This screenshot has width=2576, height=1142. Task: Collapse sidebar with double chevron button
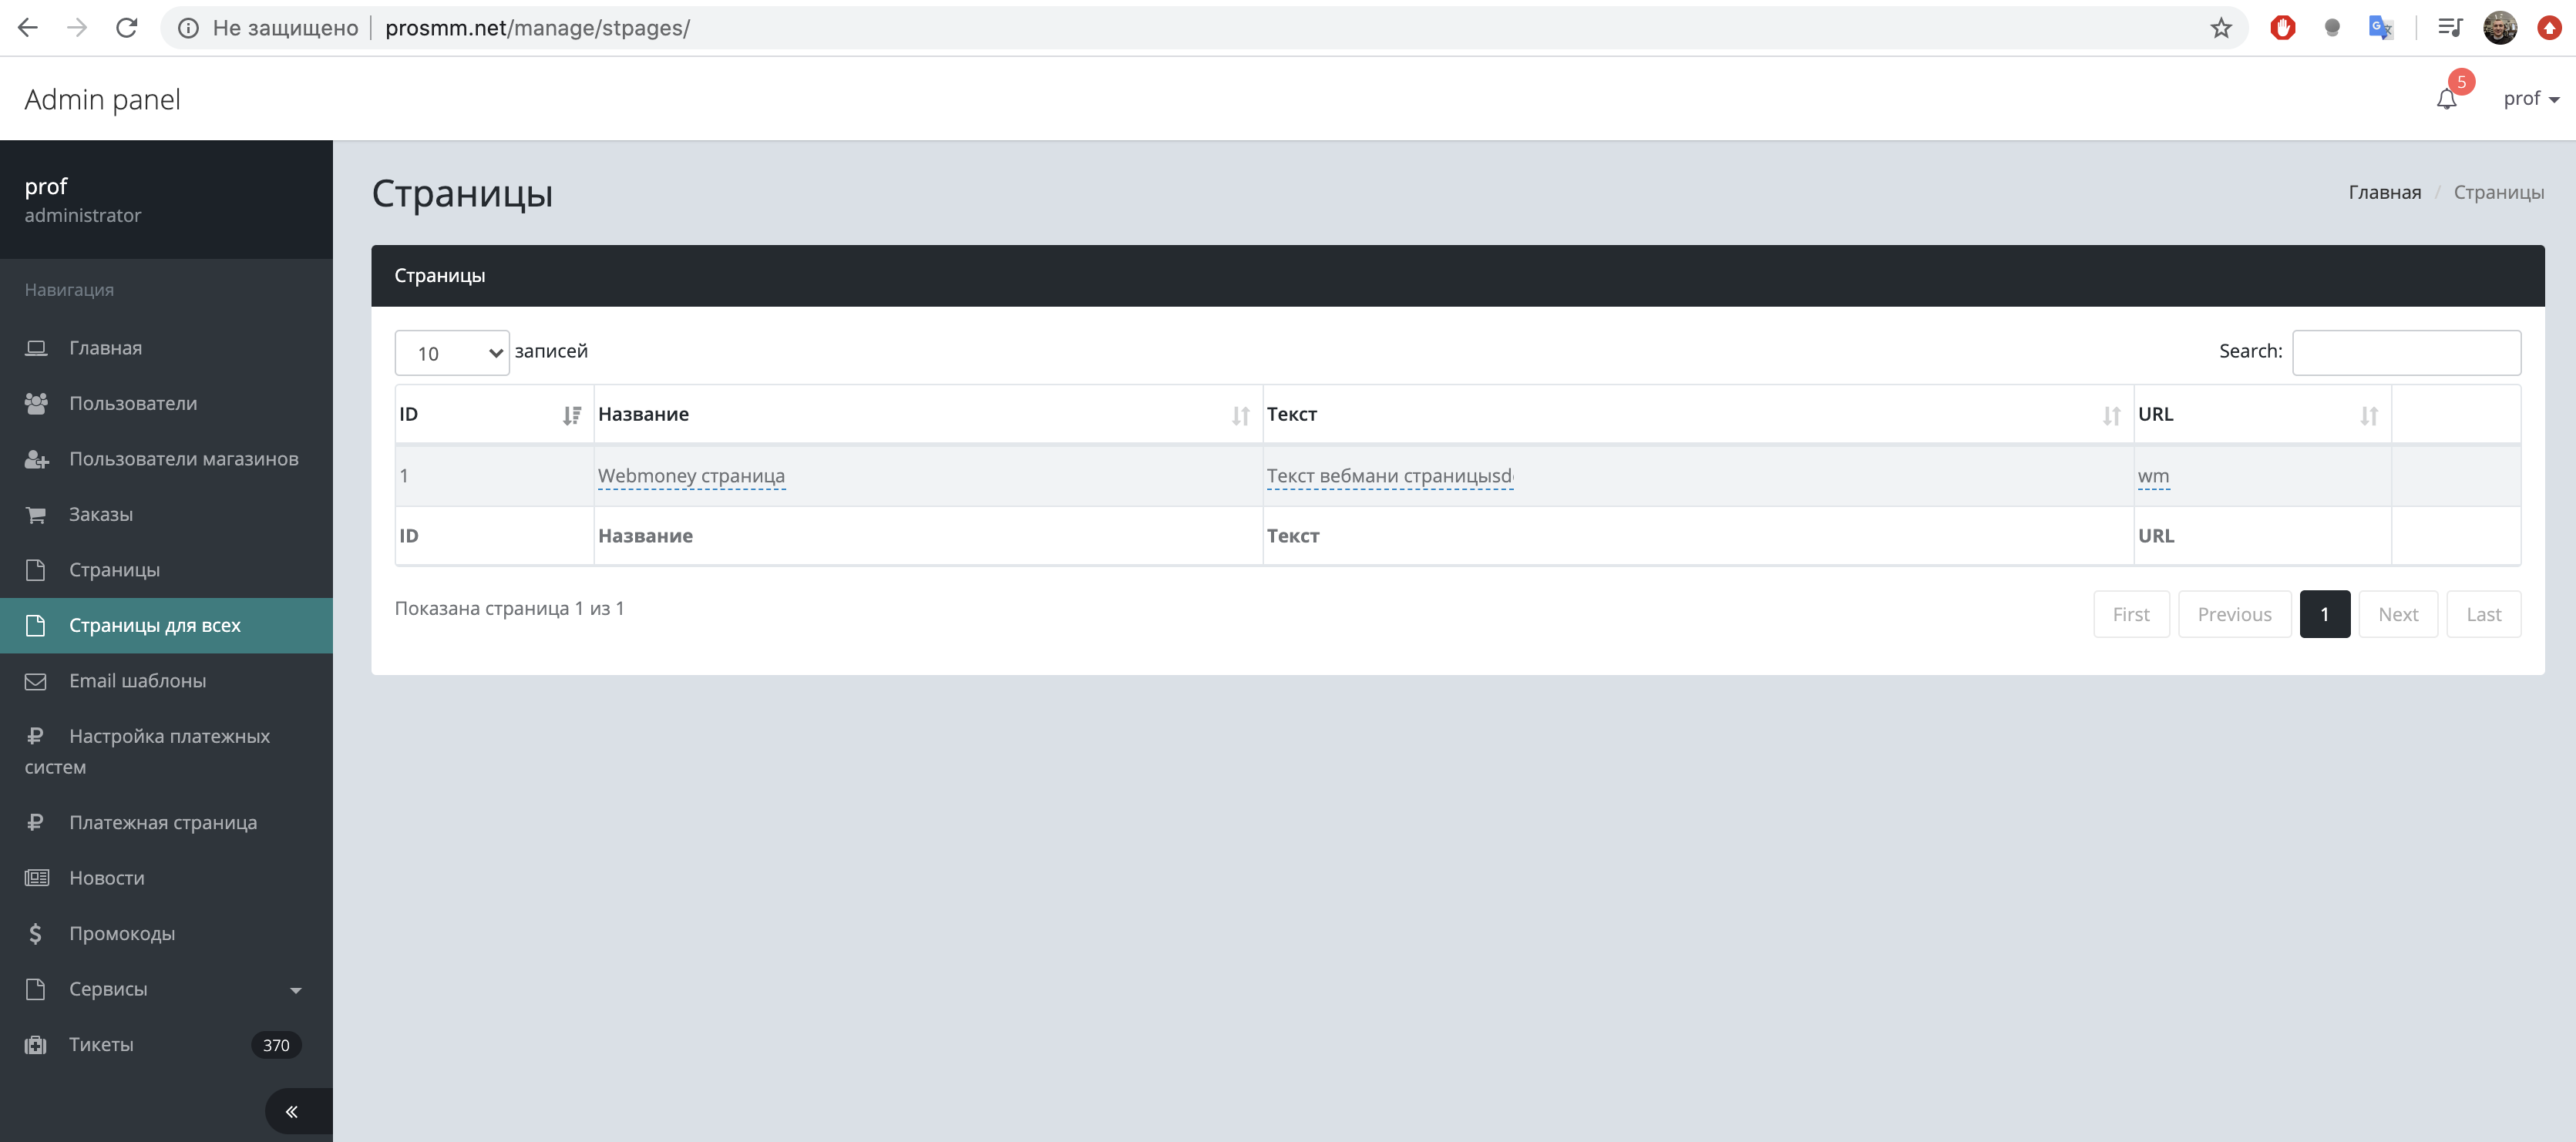click(292, 1111)
